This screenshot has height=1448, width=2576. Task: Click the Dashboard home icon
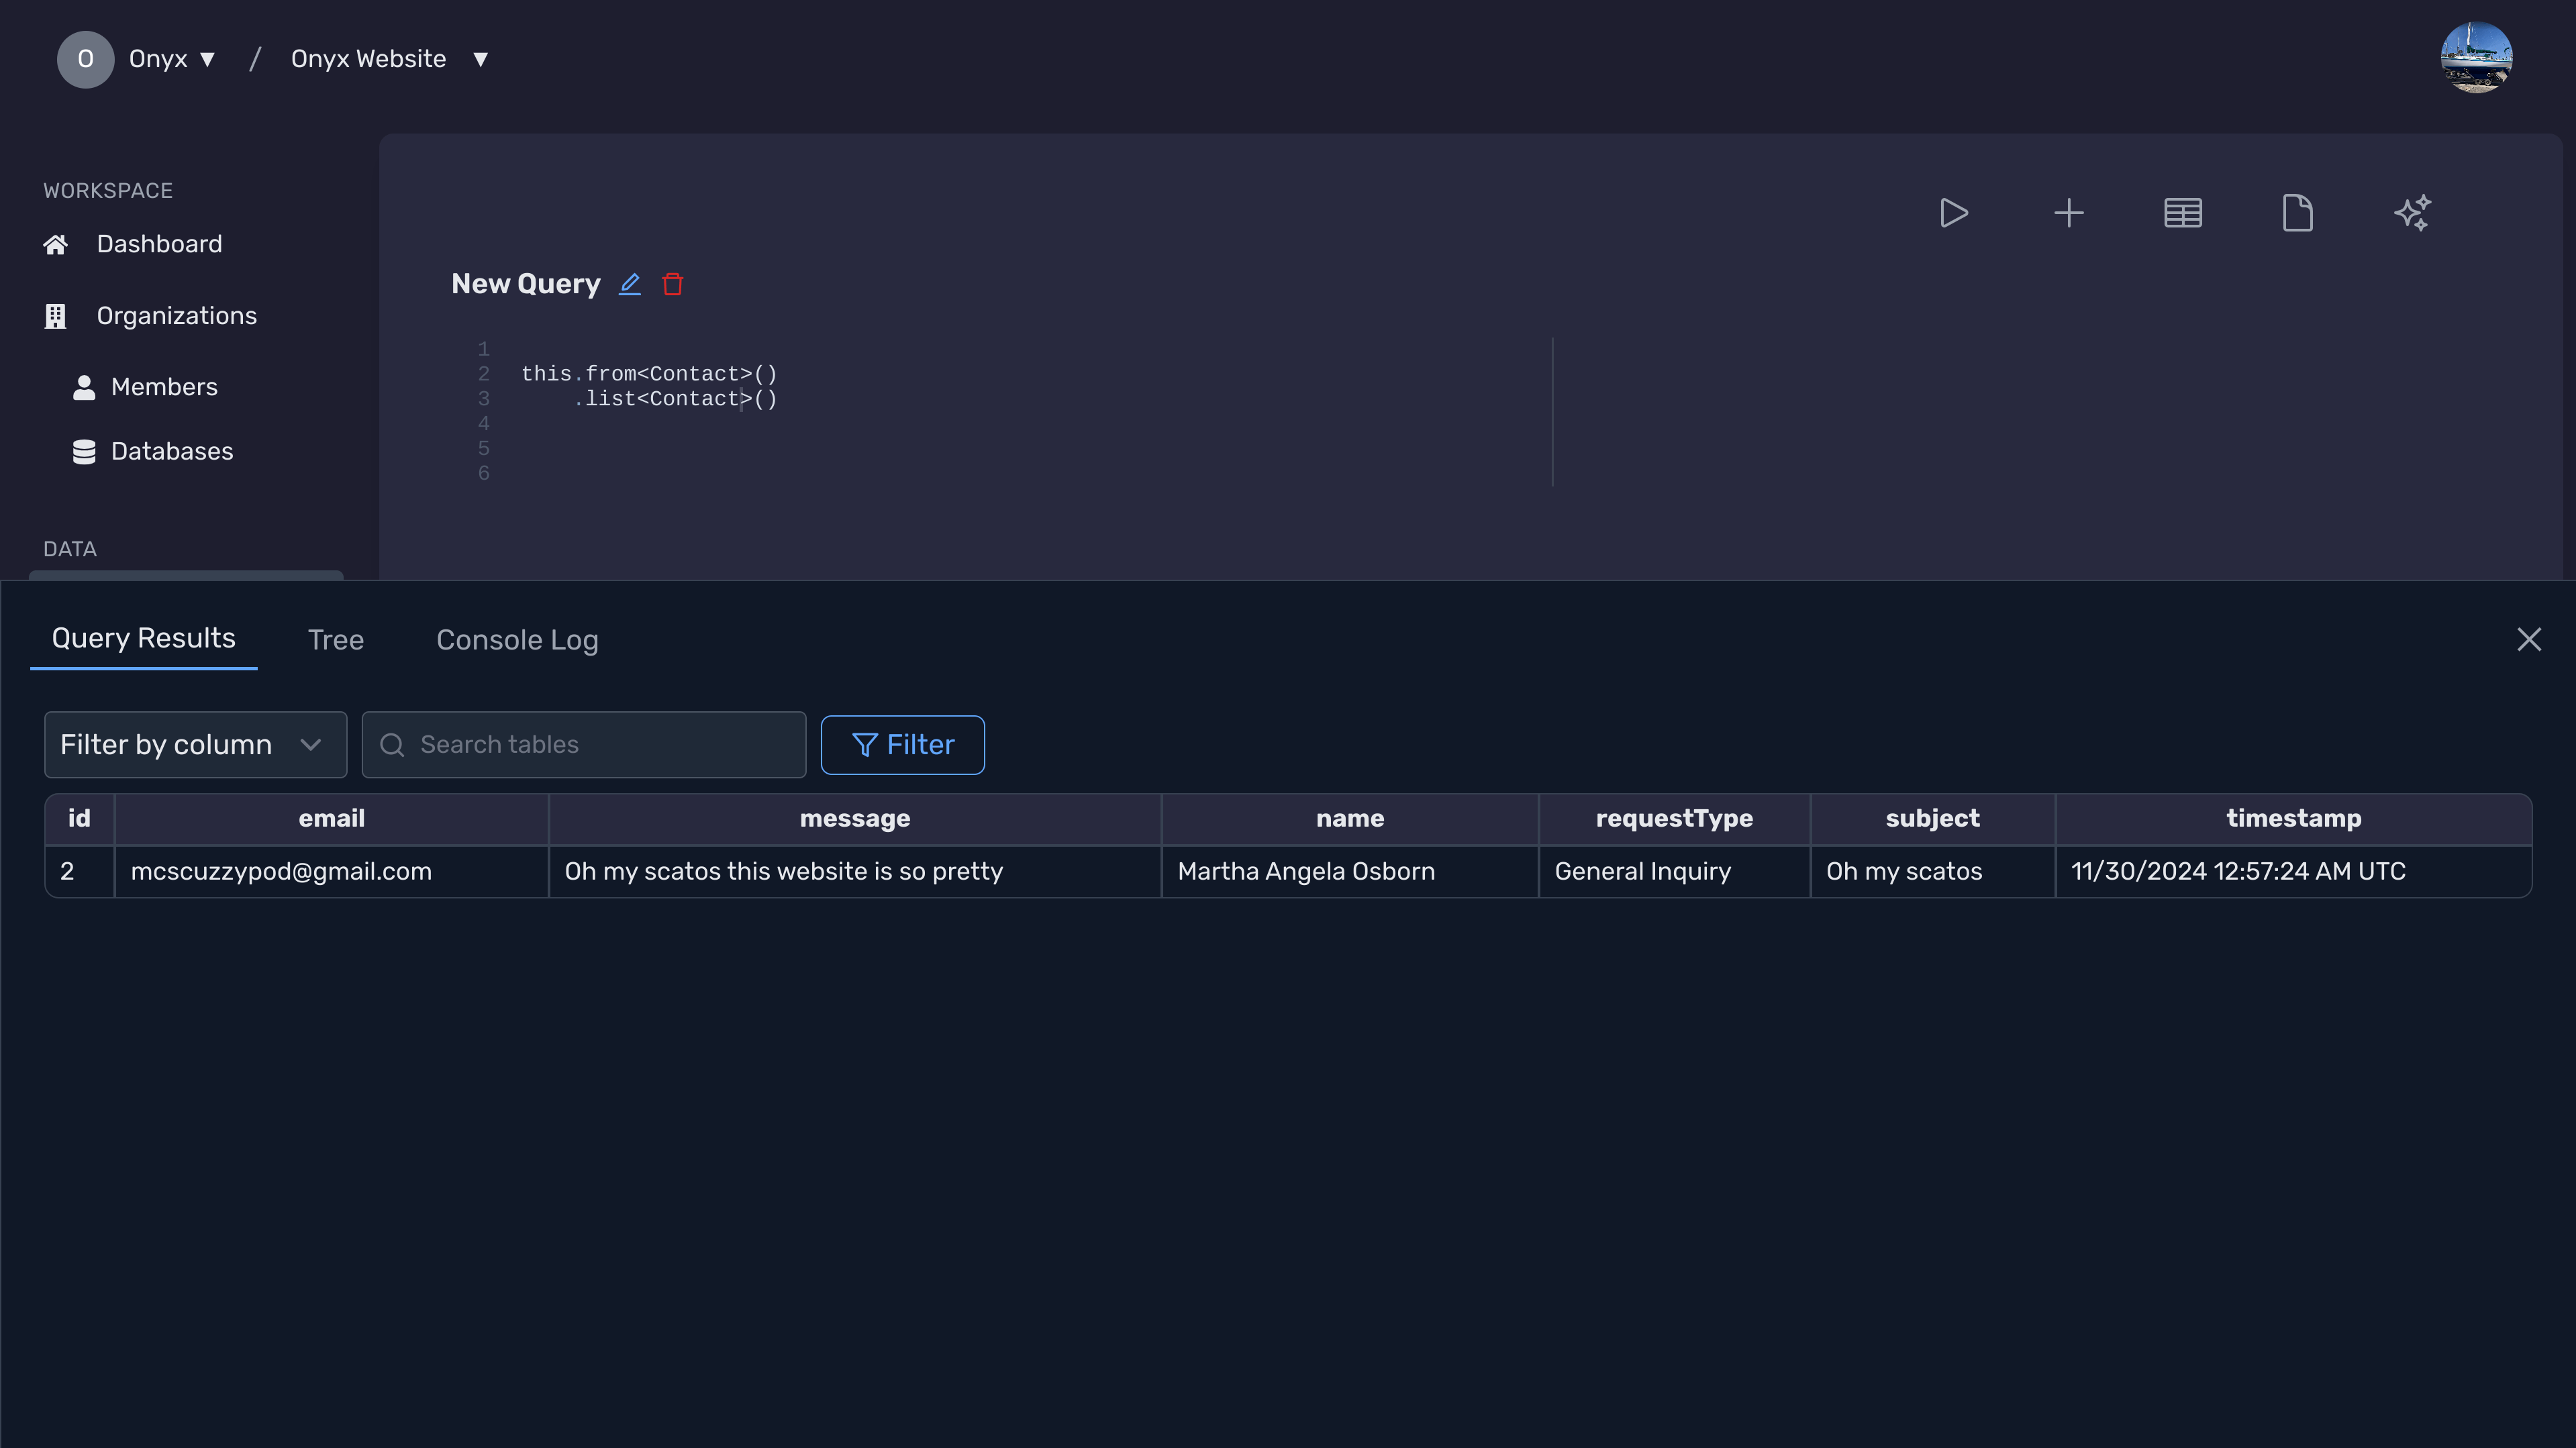point(55,244)
